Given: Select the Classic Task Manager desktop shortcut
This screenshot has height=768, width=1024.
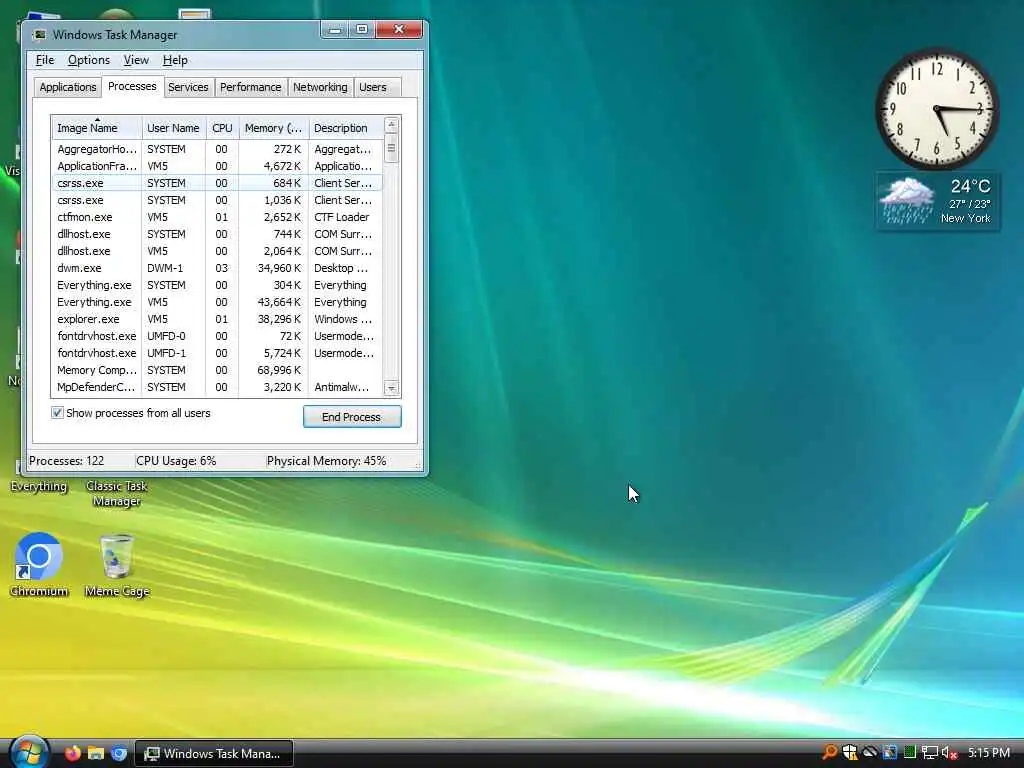Looking at the screenshot, I should (117, 493).
